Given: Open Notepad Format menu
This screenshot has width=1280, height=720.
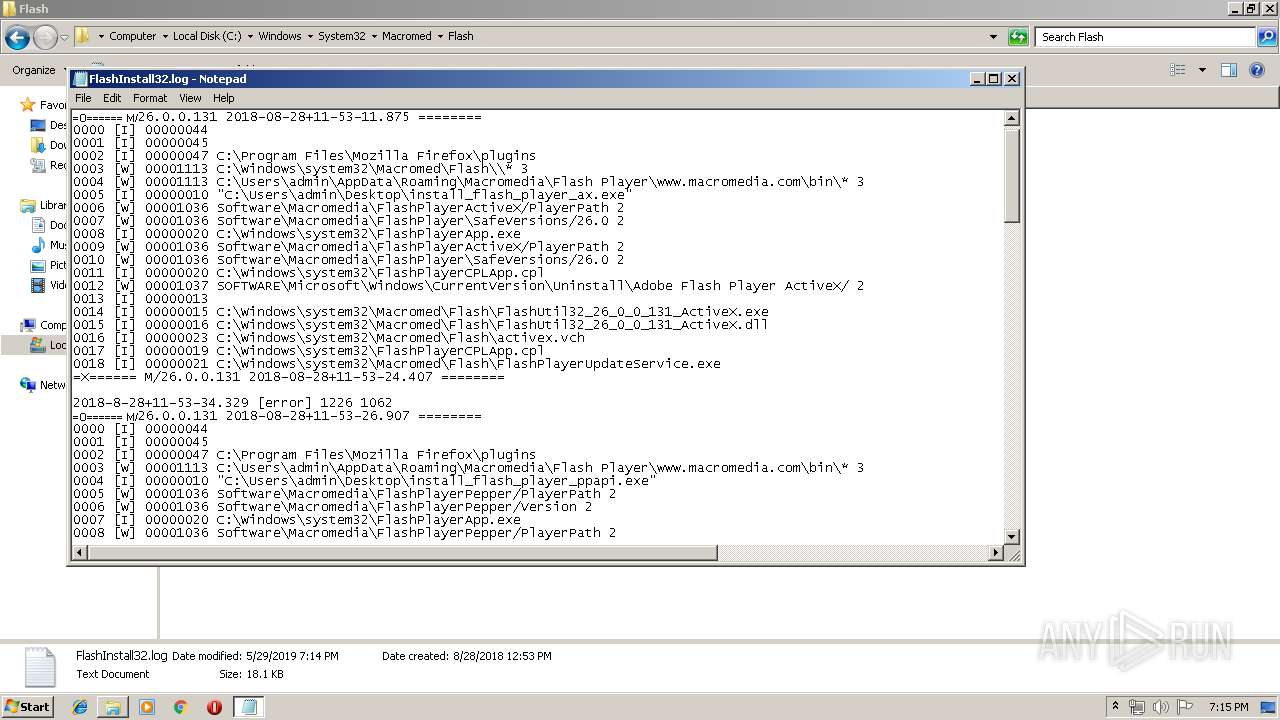Looking at the screenshot, I should click(150, 98).
